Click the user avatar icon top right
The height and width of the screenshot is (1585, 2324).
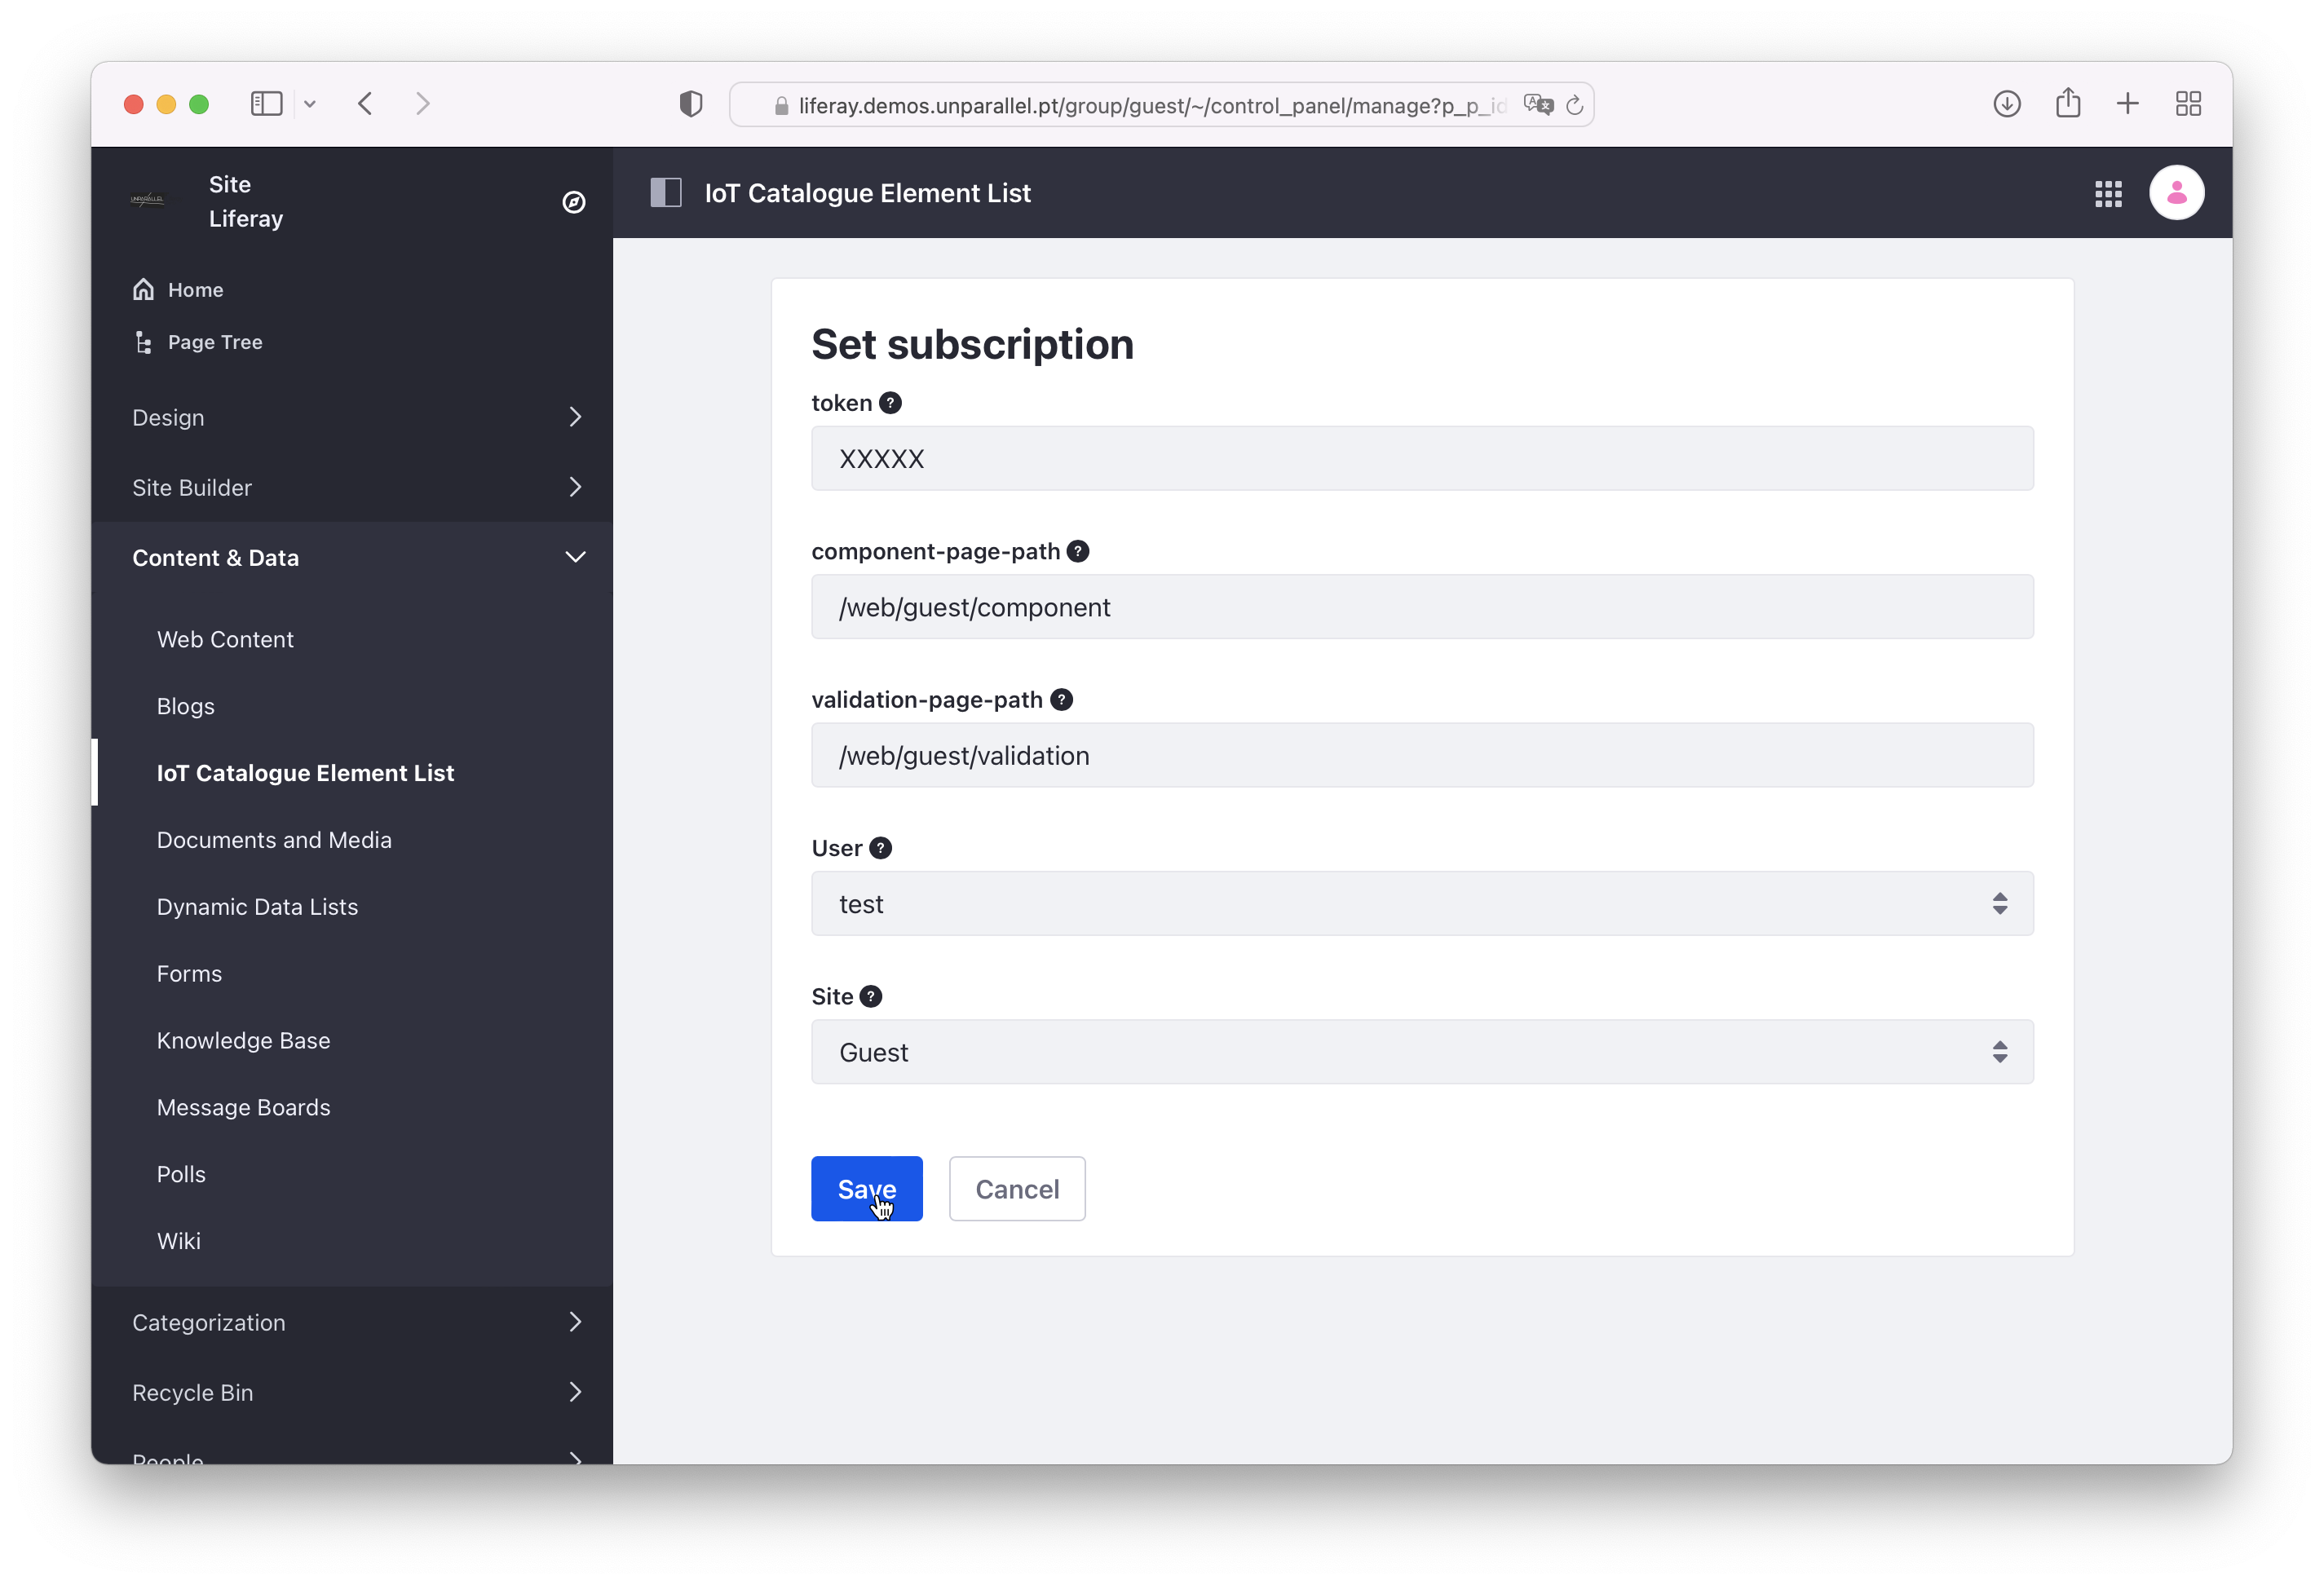[2177, 192]
